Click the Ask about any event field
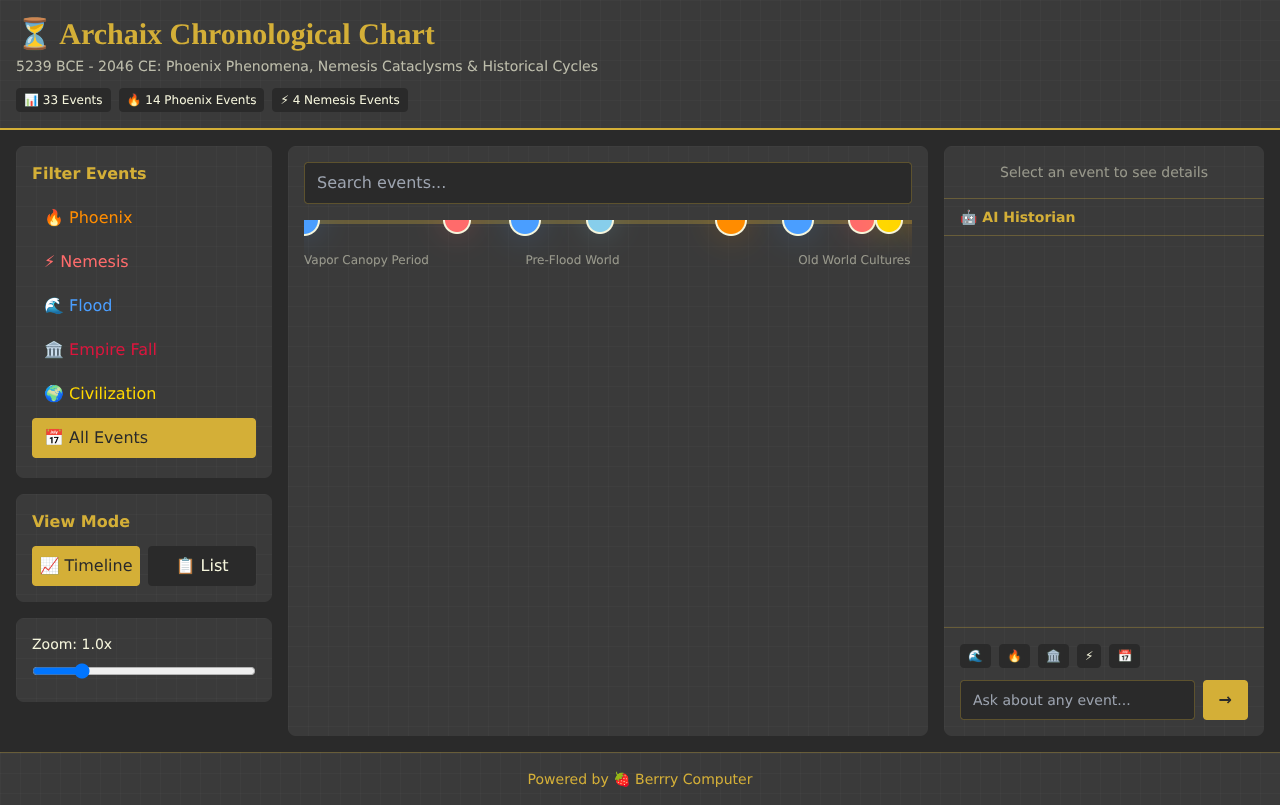Image resolution: width=1280 pixels, height=805 pixels. click(1077, 700)
